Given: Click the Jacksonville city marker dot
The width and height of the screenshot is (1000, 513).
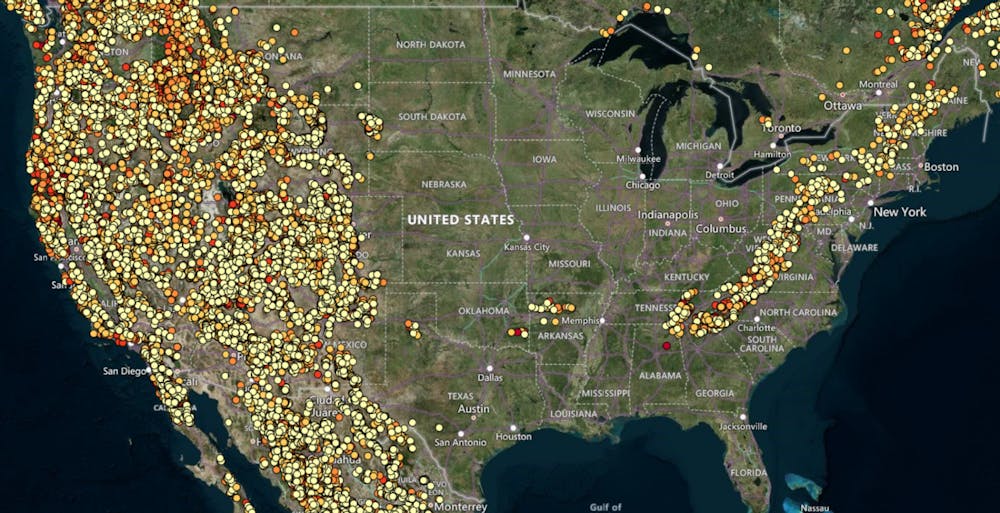Looking at the screenshot, I should click(742, 416).
